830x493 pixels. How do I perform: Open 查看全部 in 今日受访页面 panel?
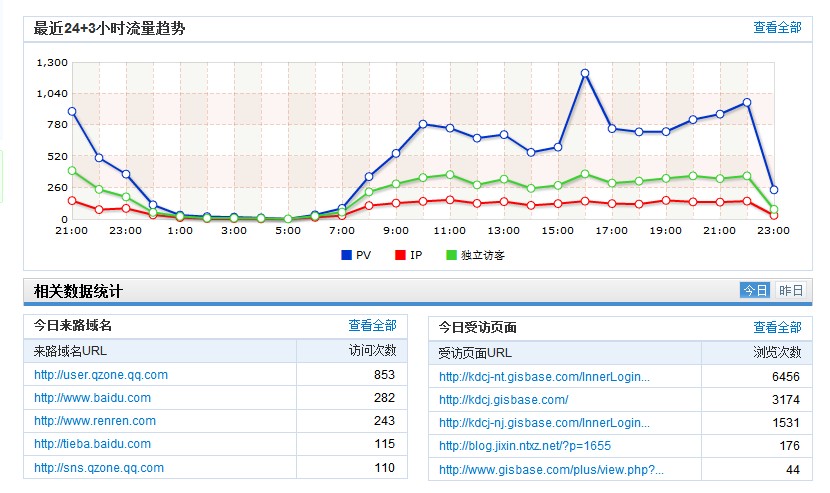[777, 327]
